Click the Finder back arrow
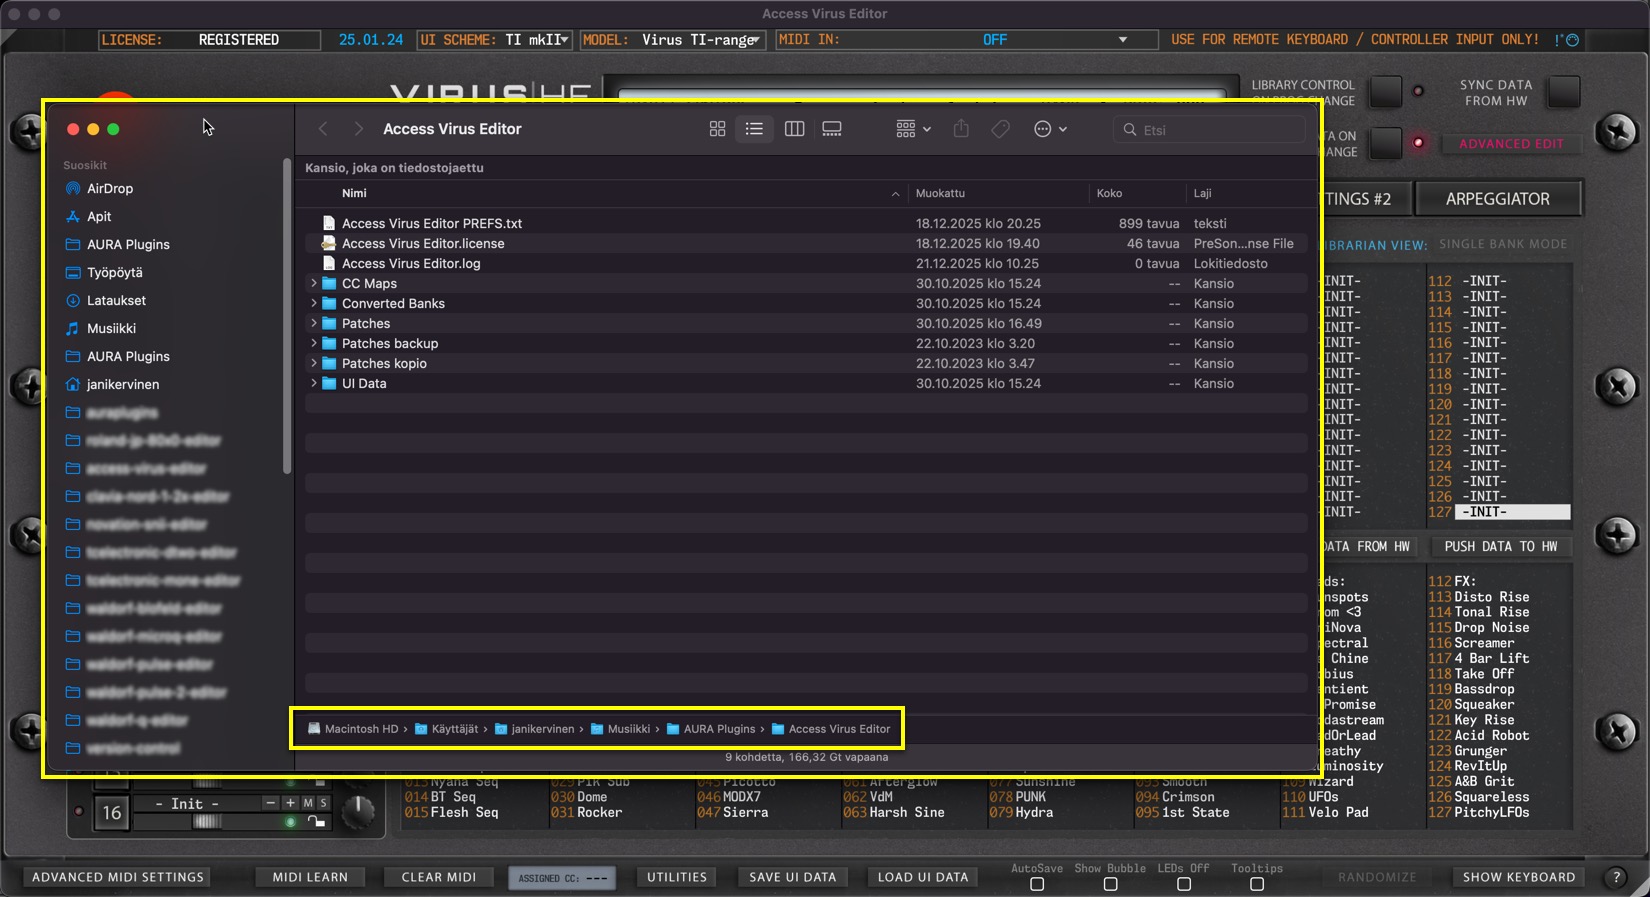 [x=323, y=129]
